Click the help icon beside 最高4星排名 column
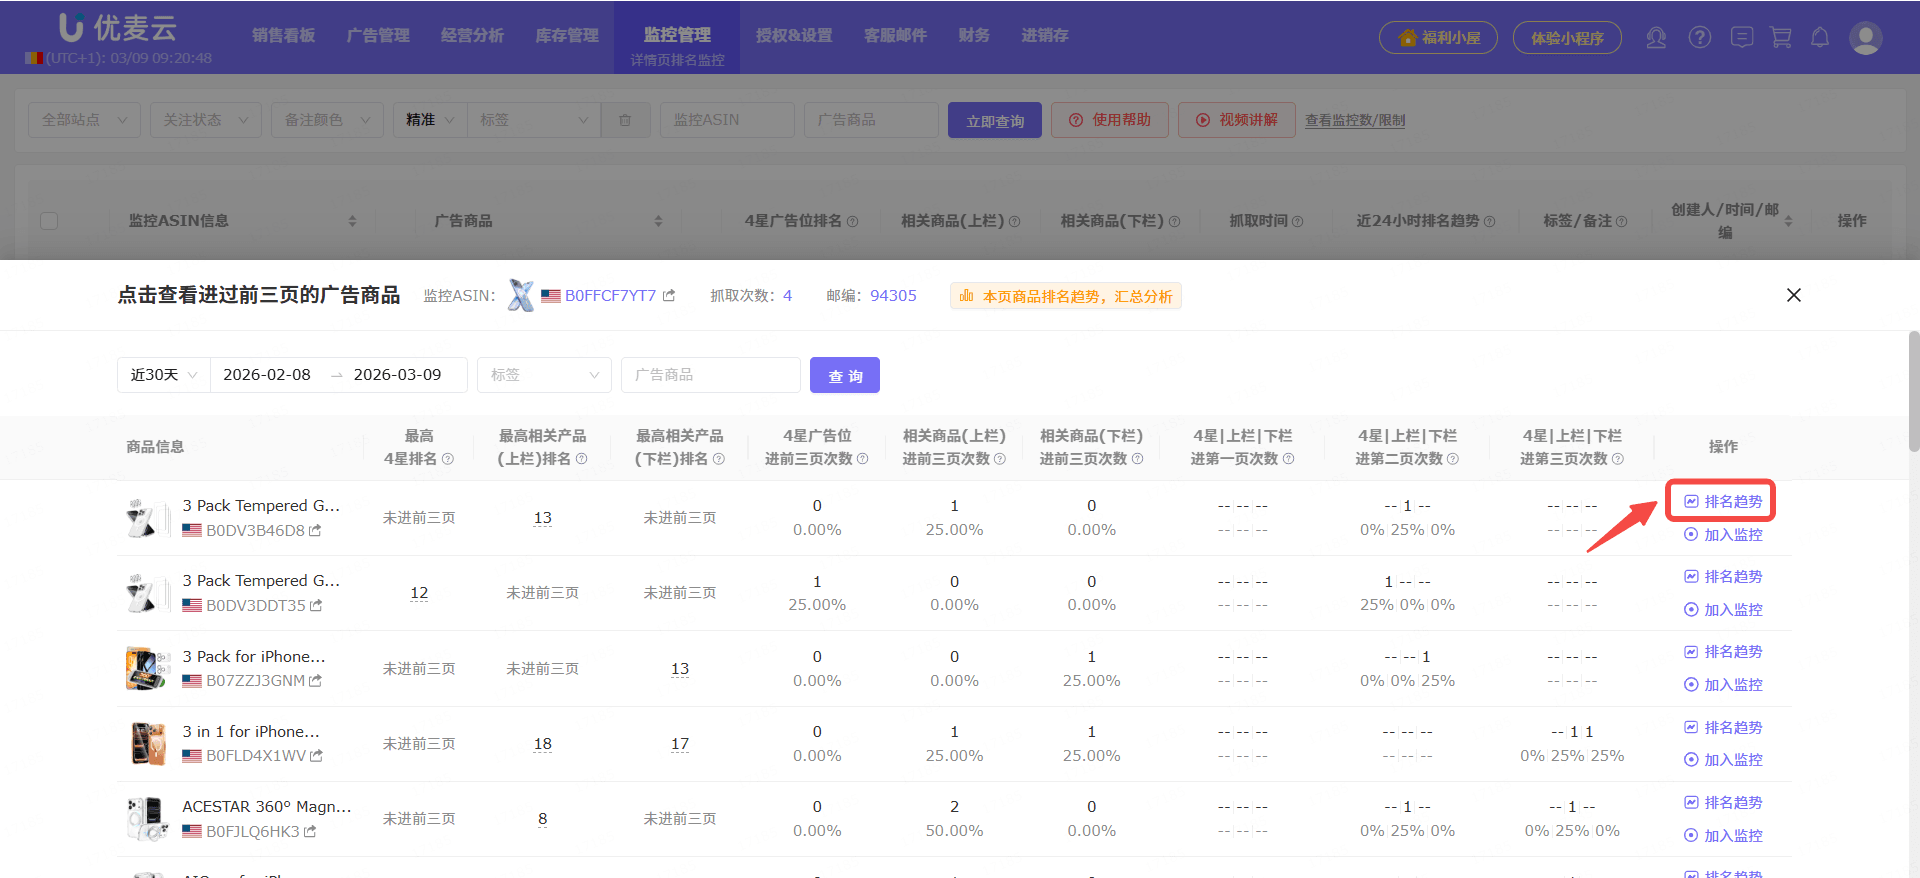This screenshot has height=878, width=1920. [447, 459]
